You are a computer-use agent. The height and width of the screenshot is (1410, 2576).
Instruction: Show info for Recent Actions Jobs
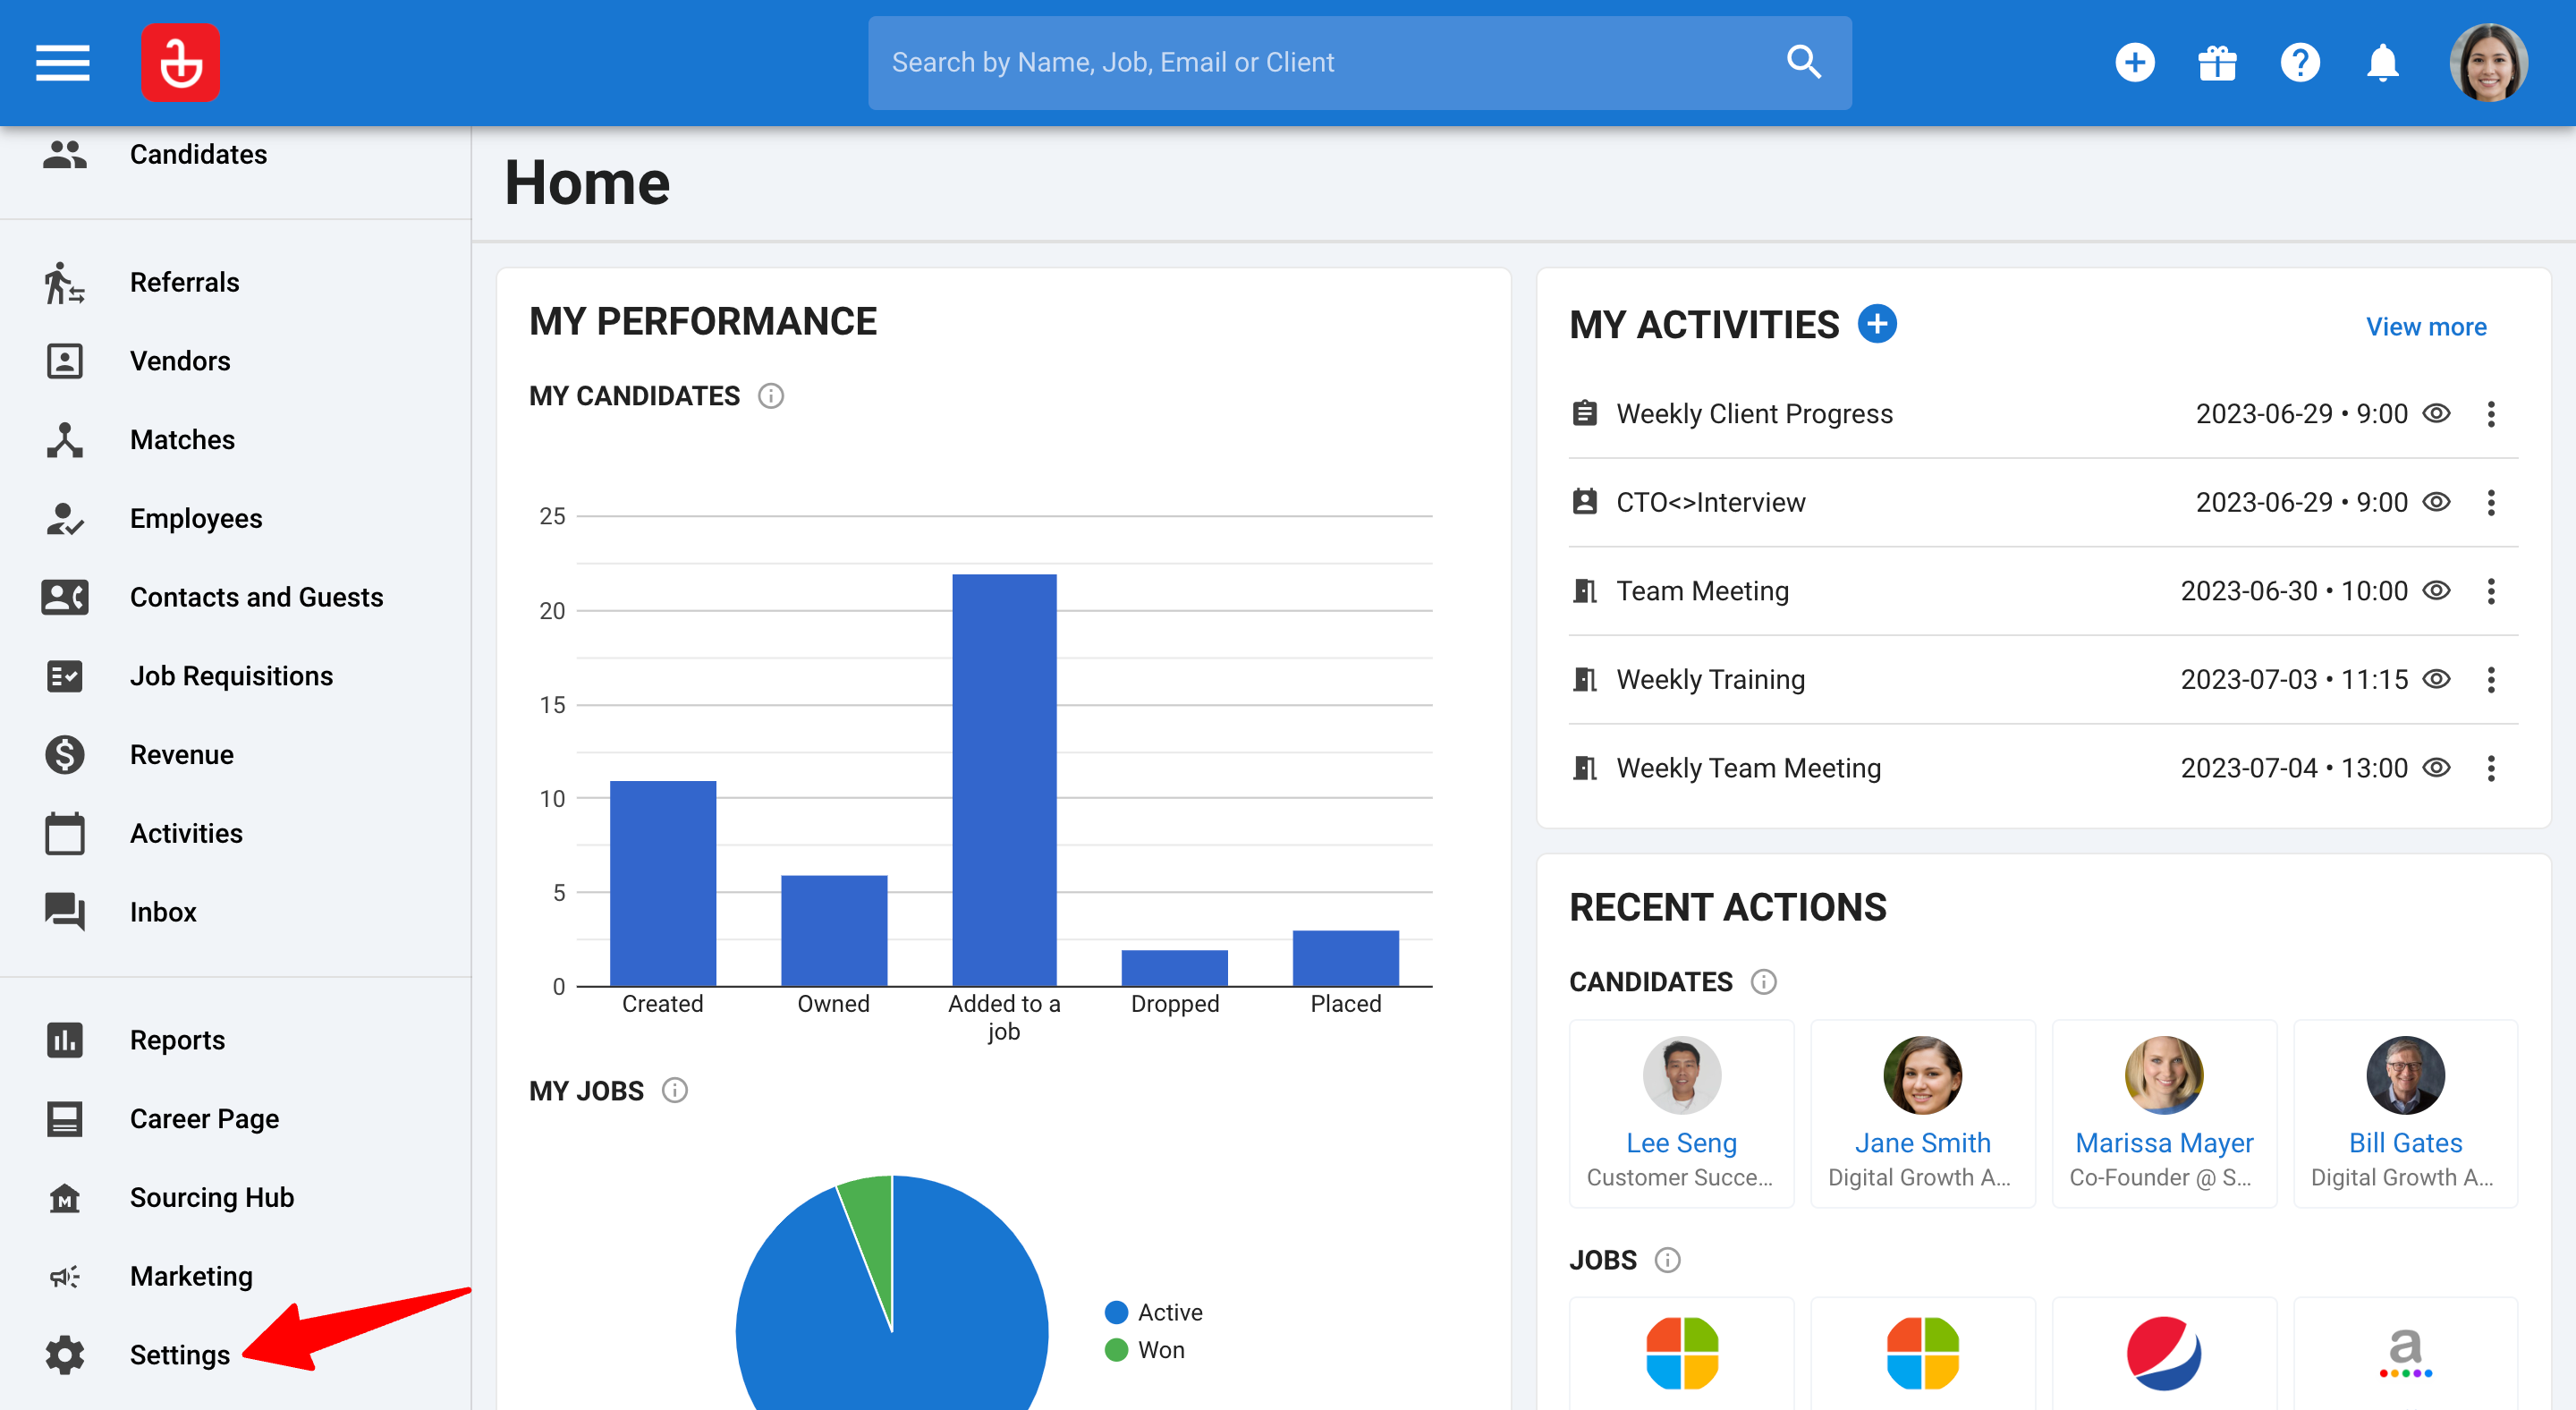coord(1668,1260)
